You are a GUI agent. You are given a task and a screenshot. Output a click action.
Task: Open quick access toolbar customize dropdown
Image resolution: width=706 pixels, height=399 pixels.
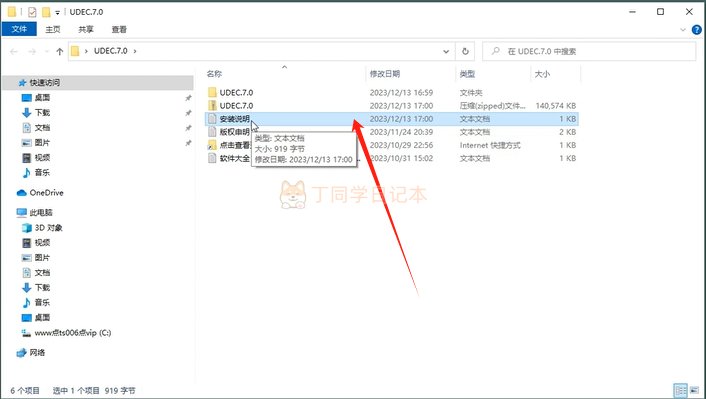[x=57, y=12]
